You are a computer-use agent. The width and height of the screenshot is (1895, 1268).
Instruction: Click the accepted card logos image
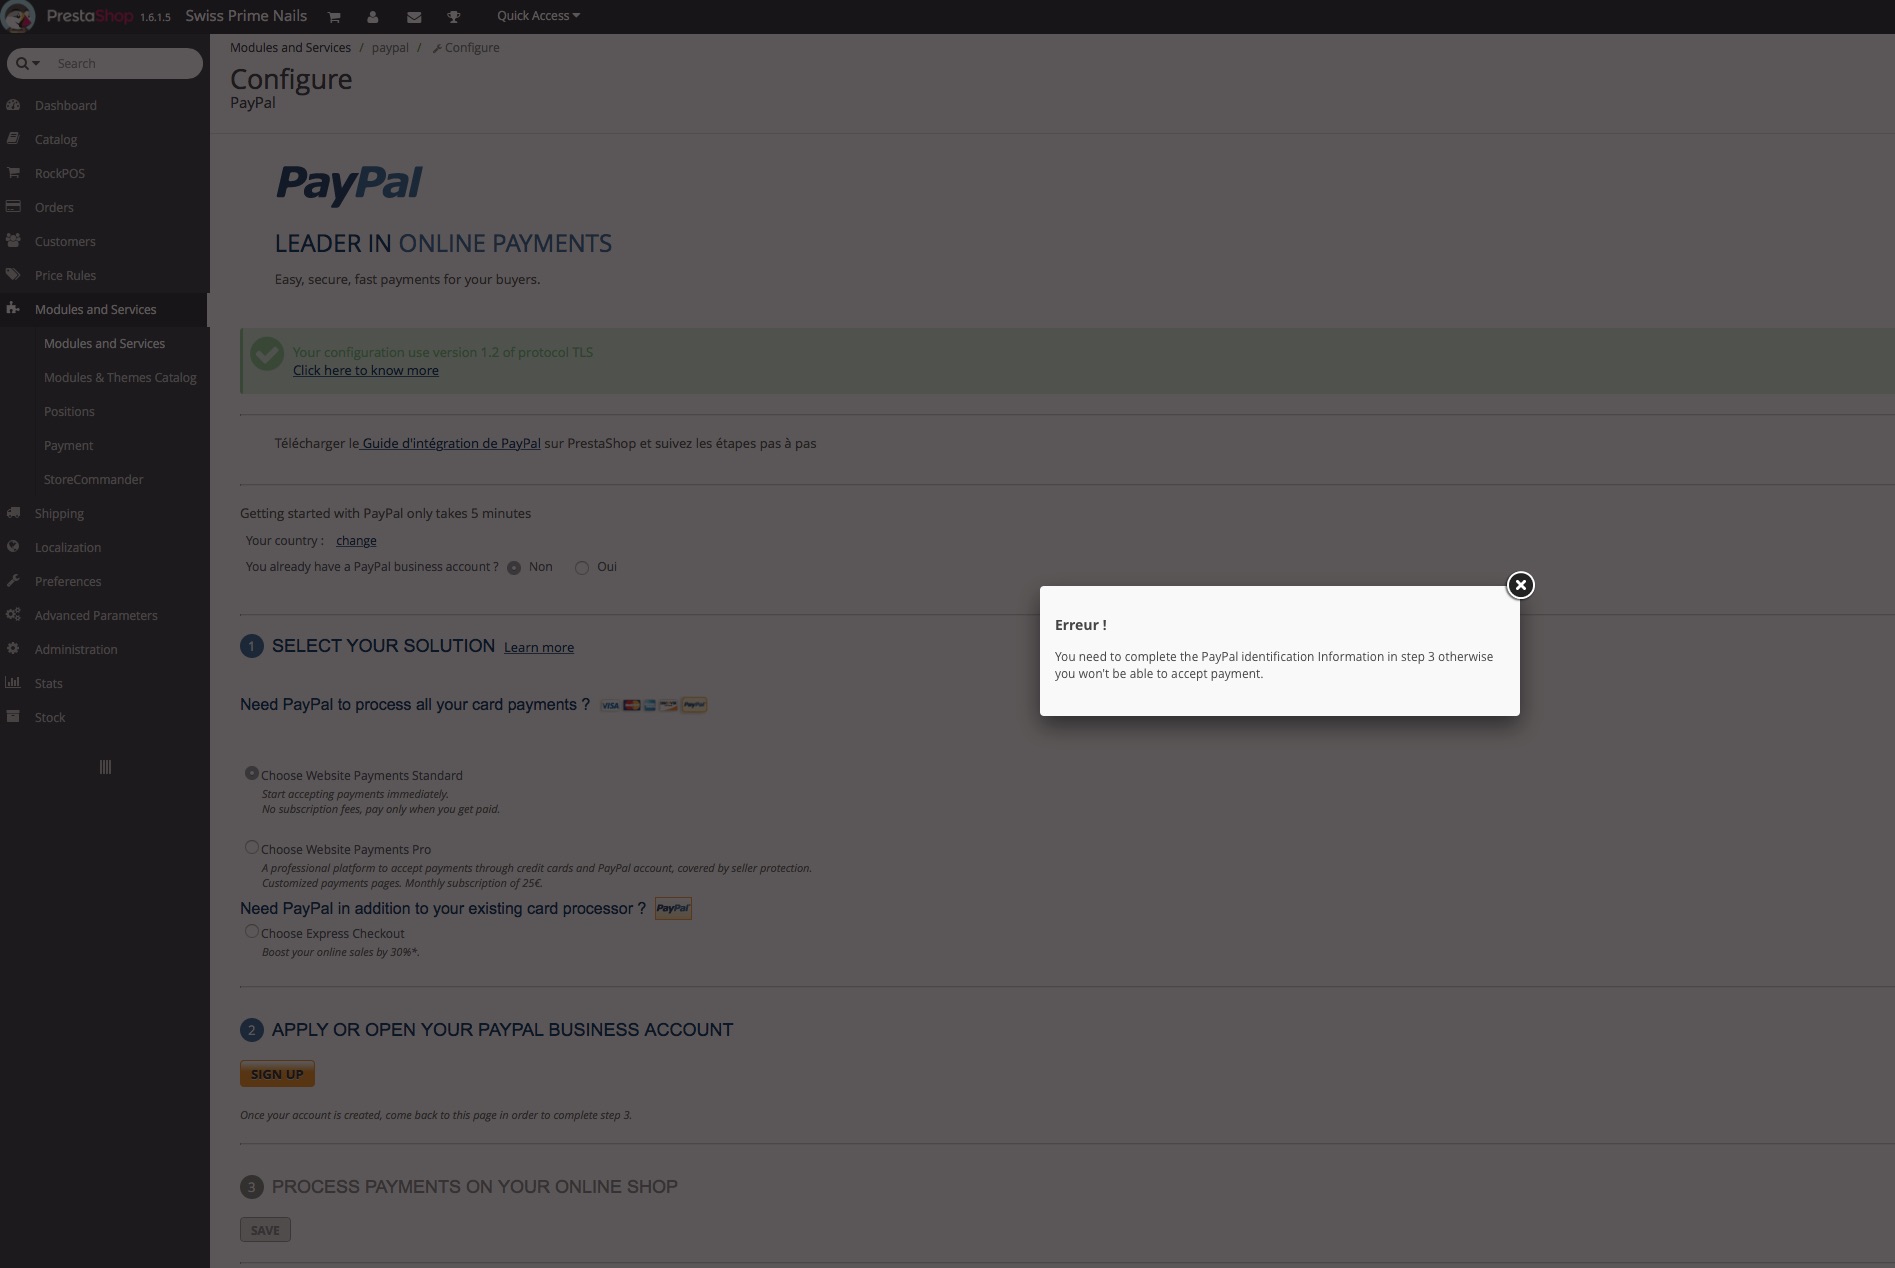[x=654, y=705]
